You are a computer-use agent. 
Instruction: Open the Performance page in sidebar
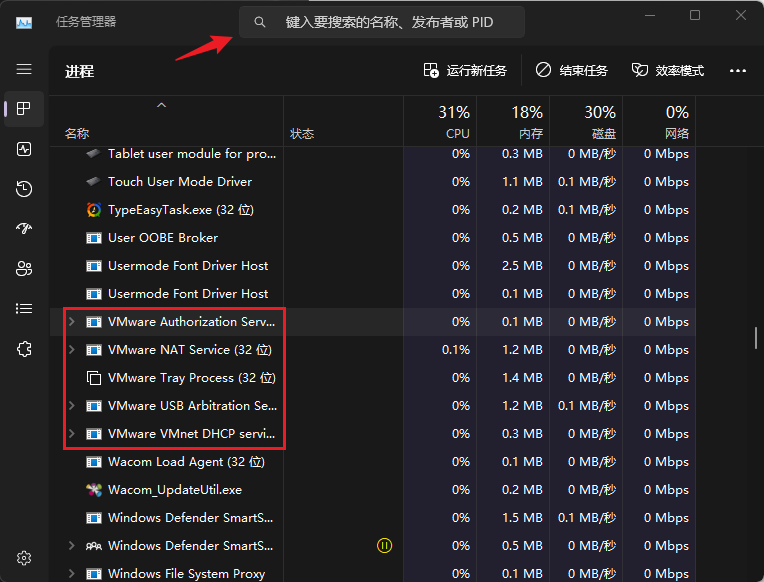coord(24,149)
